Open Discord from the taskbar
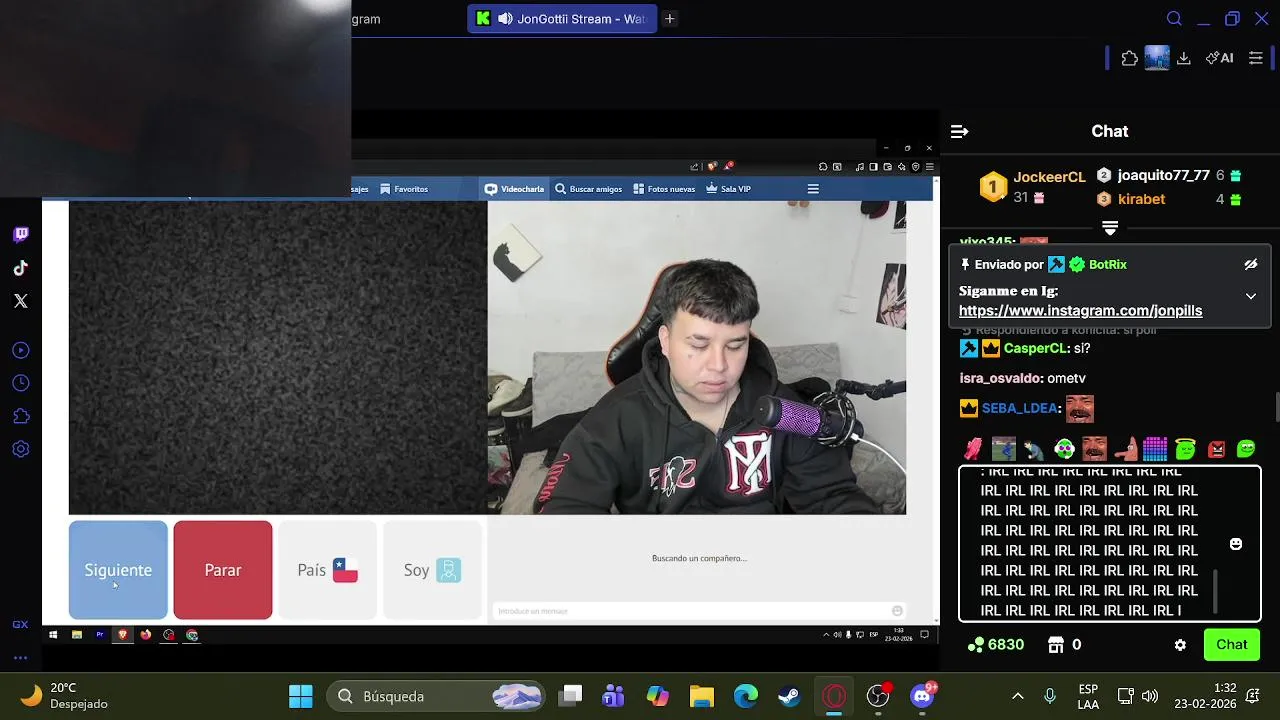 click(922, 696)
